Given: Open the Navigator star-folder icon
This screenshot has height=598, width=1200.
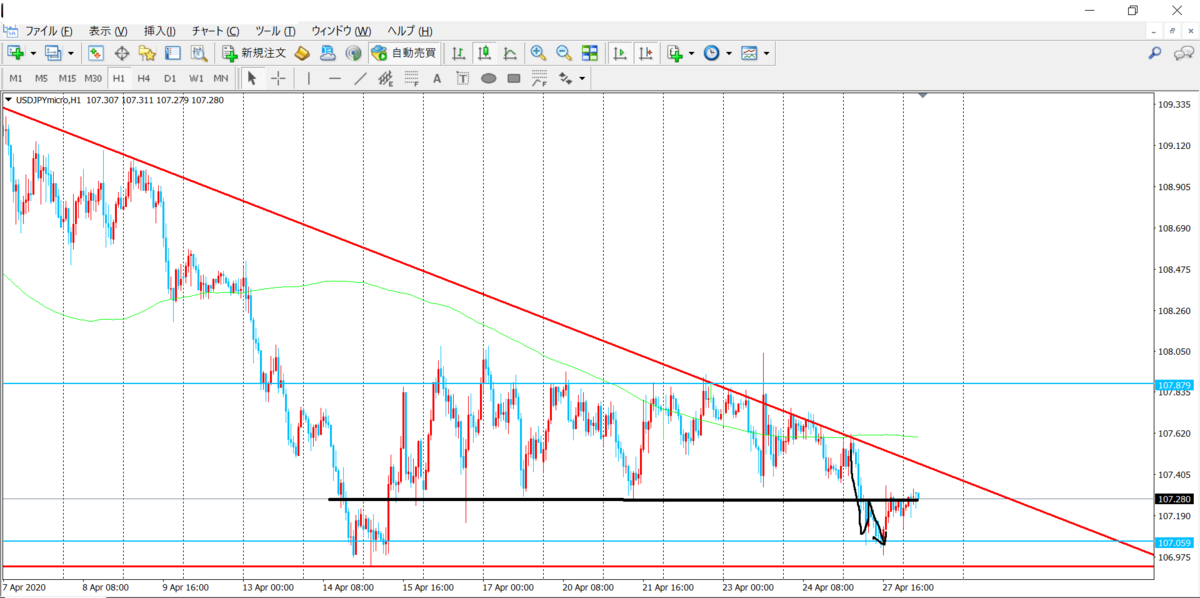Looking at the screenshot, I should click(147, 53).
